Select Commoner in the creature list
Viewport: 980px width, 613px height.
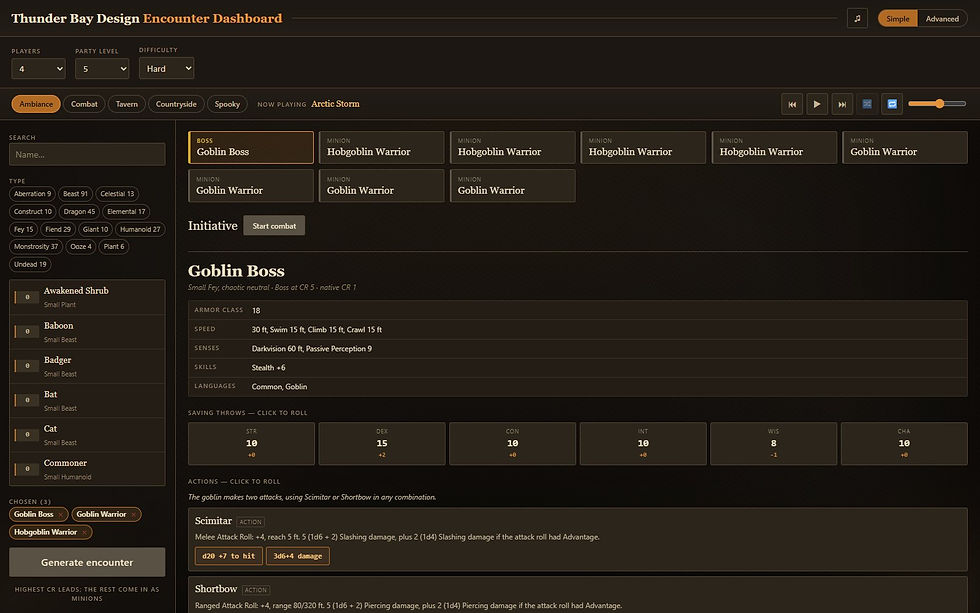[87, 469]
